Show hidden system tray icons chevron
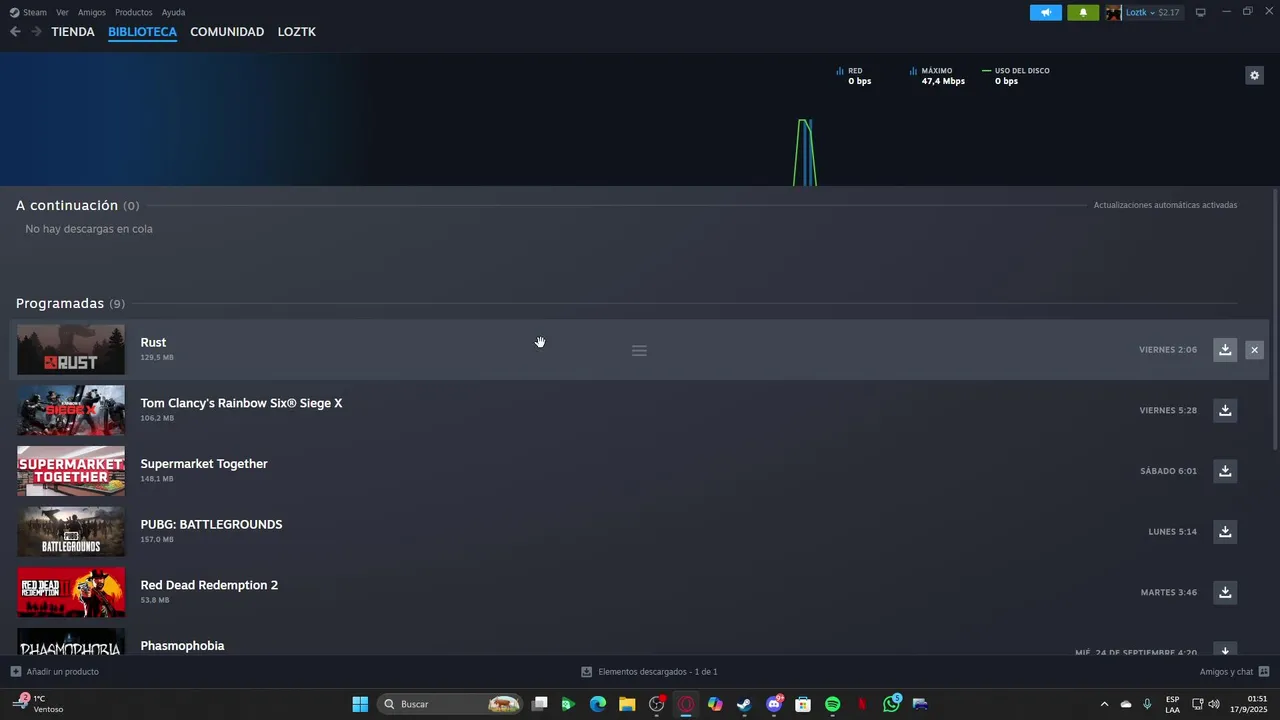 pos(1104,704)
